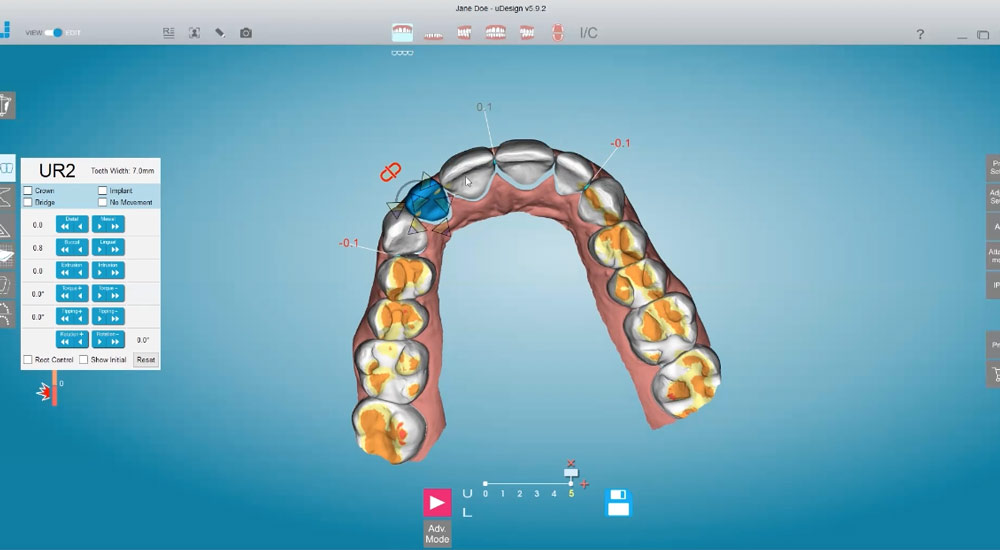The image size is (1000, 550).
Task: Click the red chain link icon near teeth
Action: click(x=390, y=172)
